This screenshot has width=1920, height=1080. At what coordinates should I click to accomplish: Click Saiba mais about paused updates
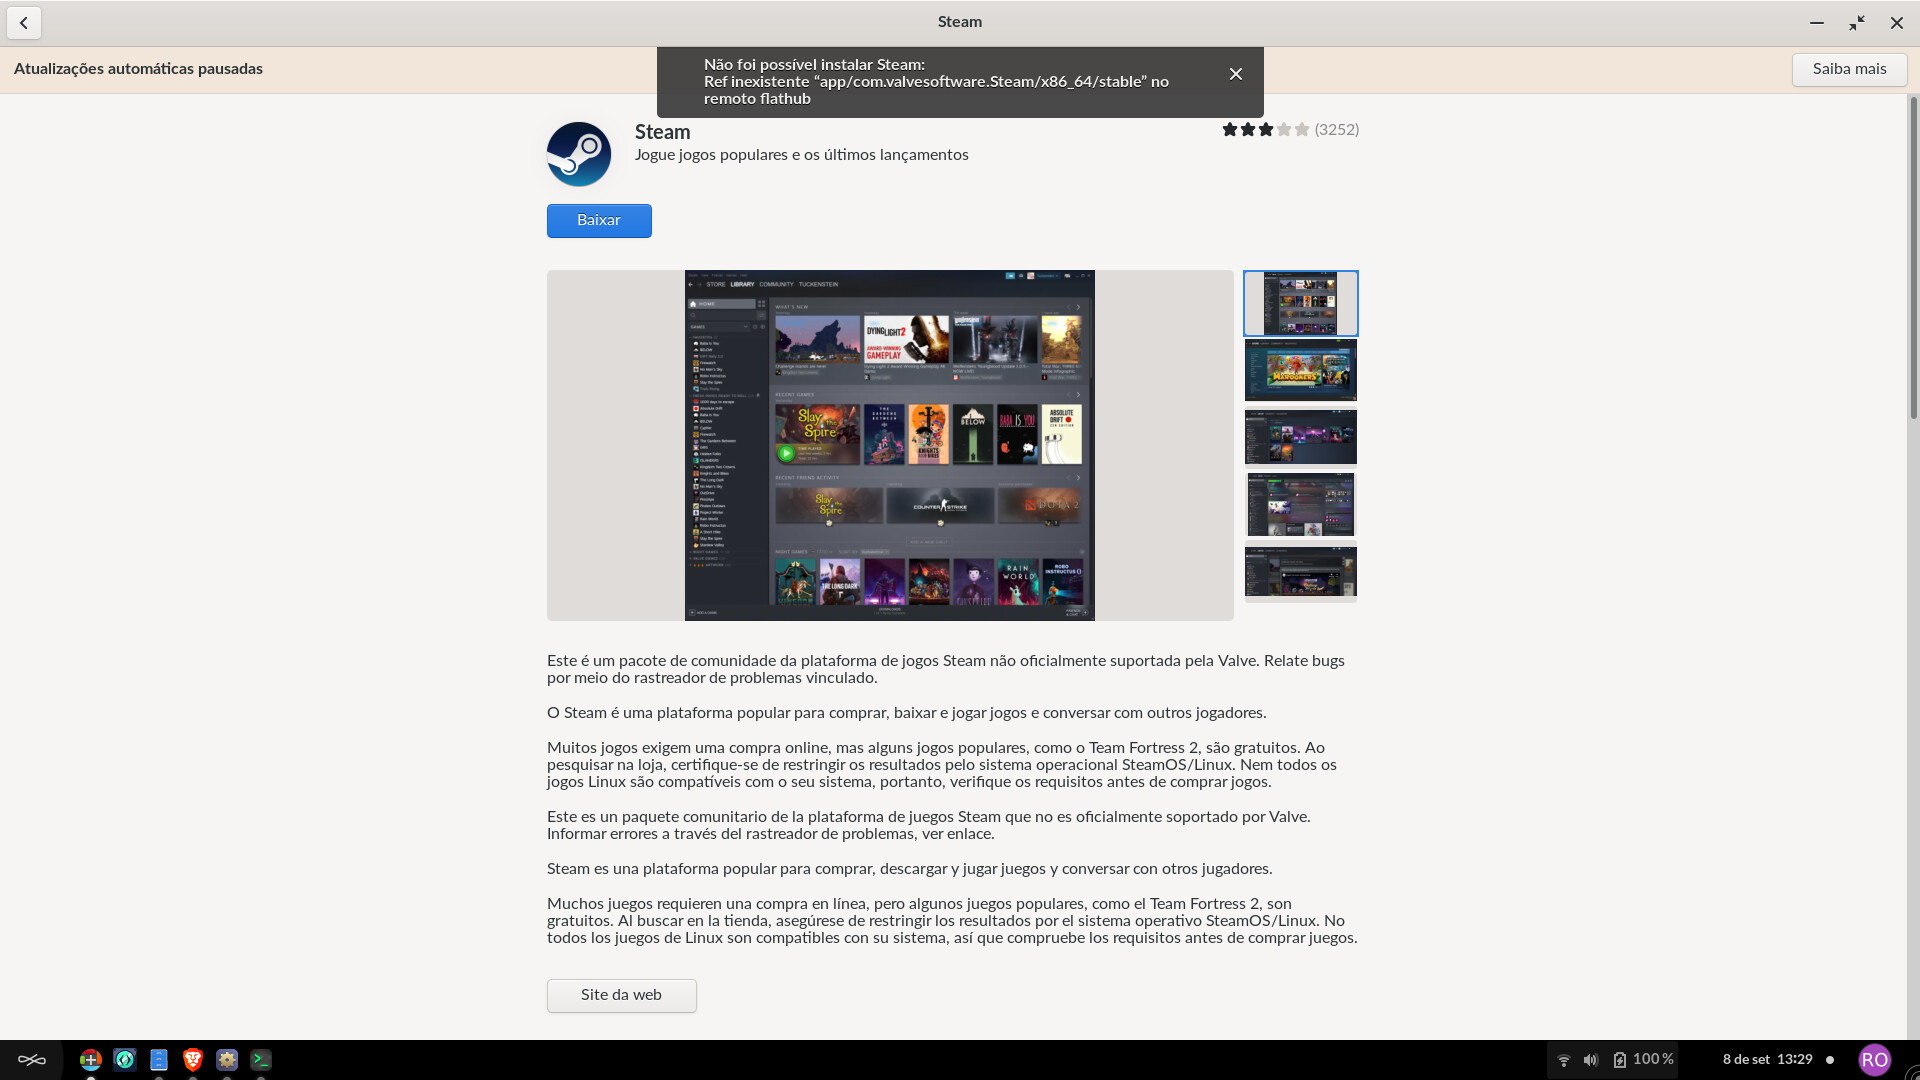click(1849, 69)
